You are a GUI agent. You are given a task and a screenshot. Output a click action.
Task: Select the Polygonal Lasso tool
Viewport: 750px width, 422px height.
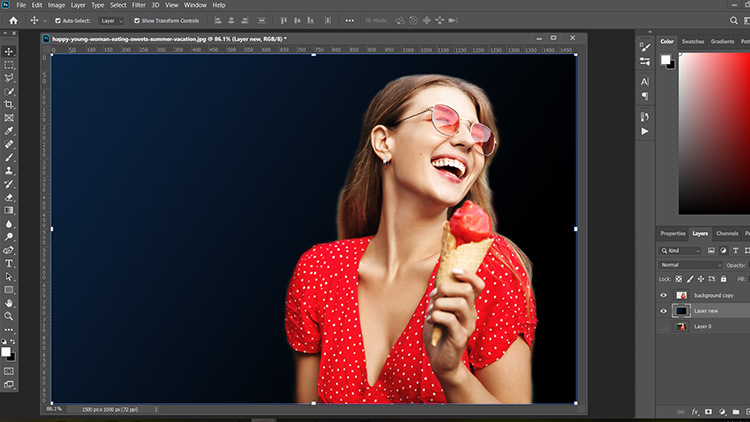pyautogui.click(x=9, y=78)
